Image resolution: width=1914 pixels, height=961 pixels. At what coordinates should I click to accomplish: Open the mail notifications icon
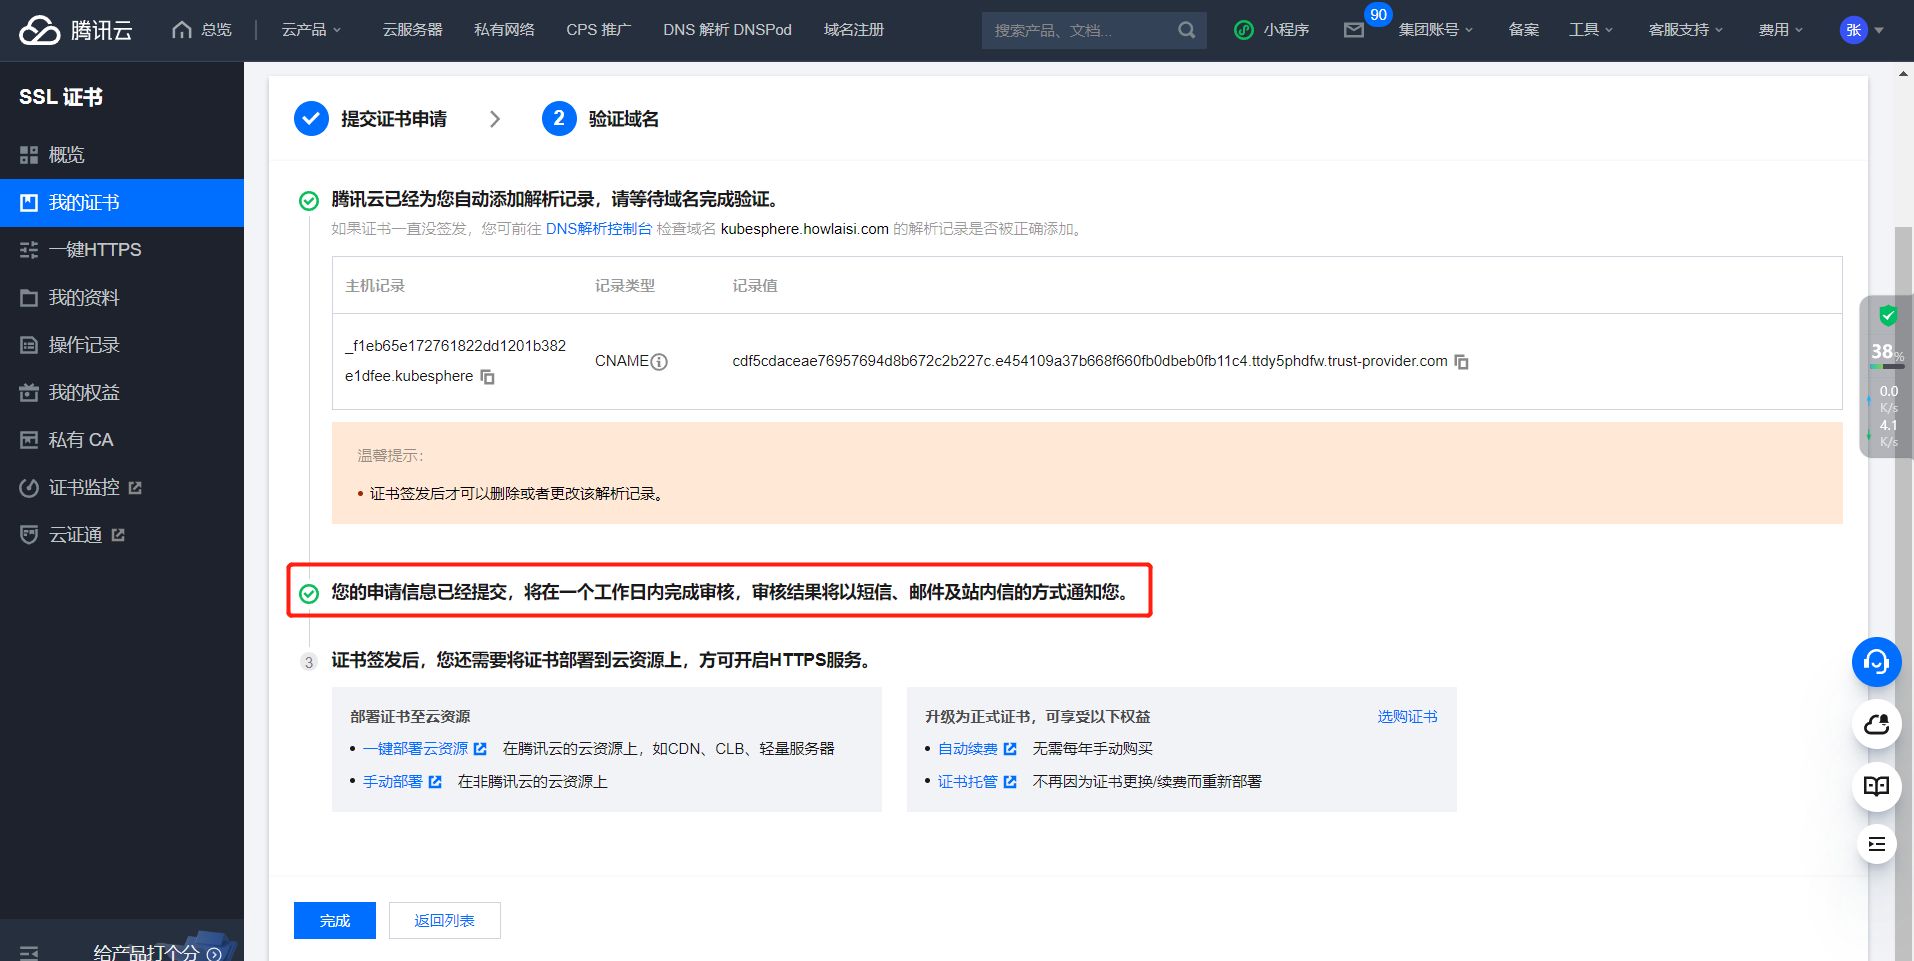[x=1354, y=30]
